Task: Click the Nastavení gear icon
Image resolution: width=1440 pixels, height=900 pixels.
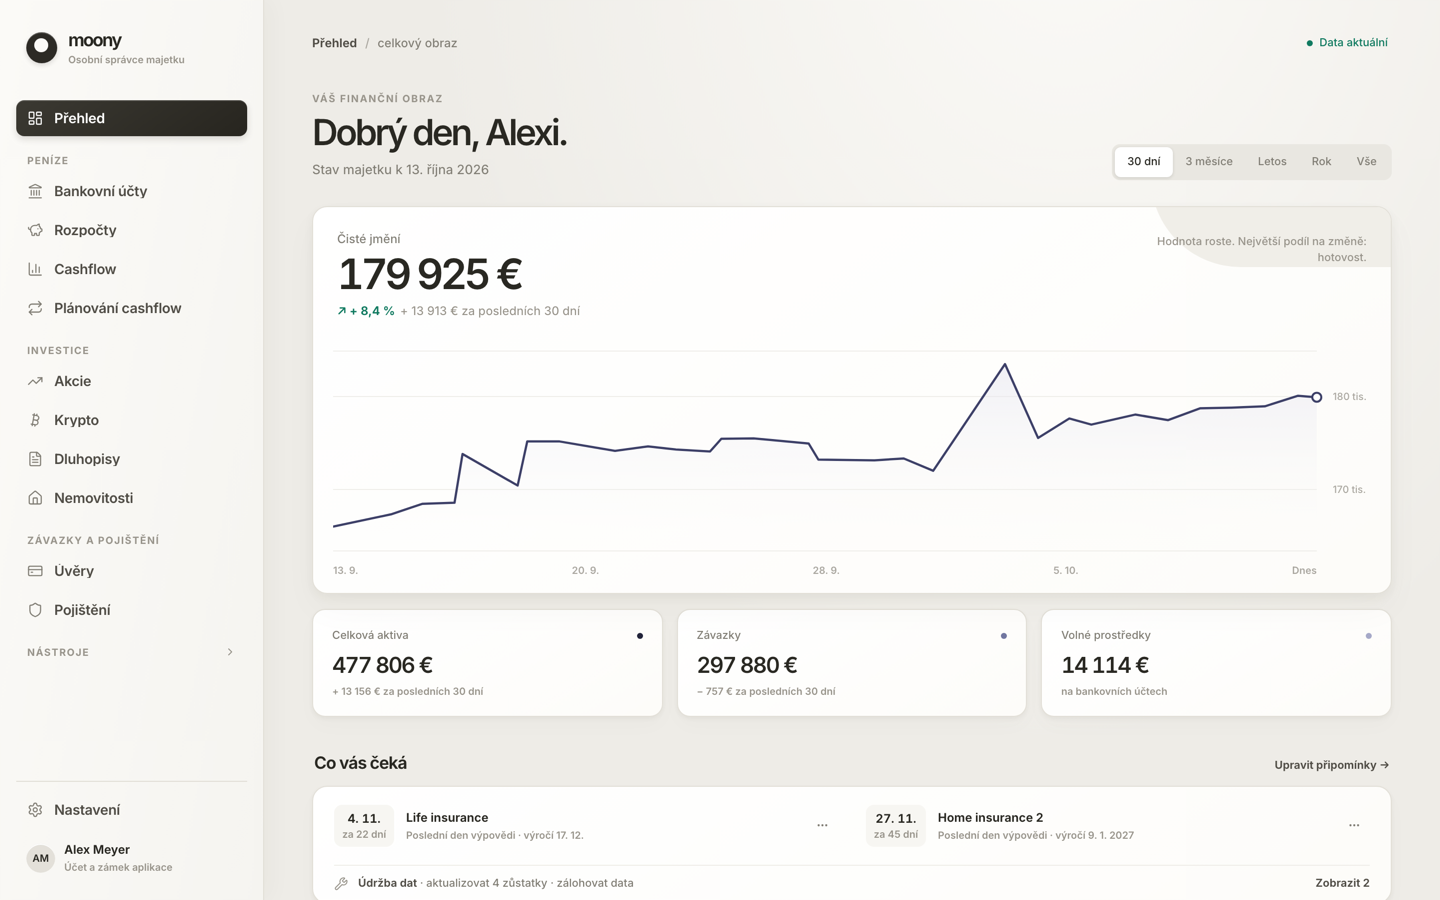Action: [35, 810]
